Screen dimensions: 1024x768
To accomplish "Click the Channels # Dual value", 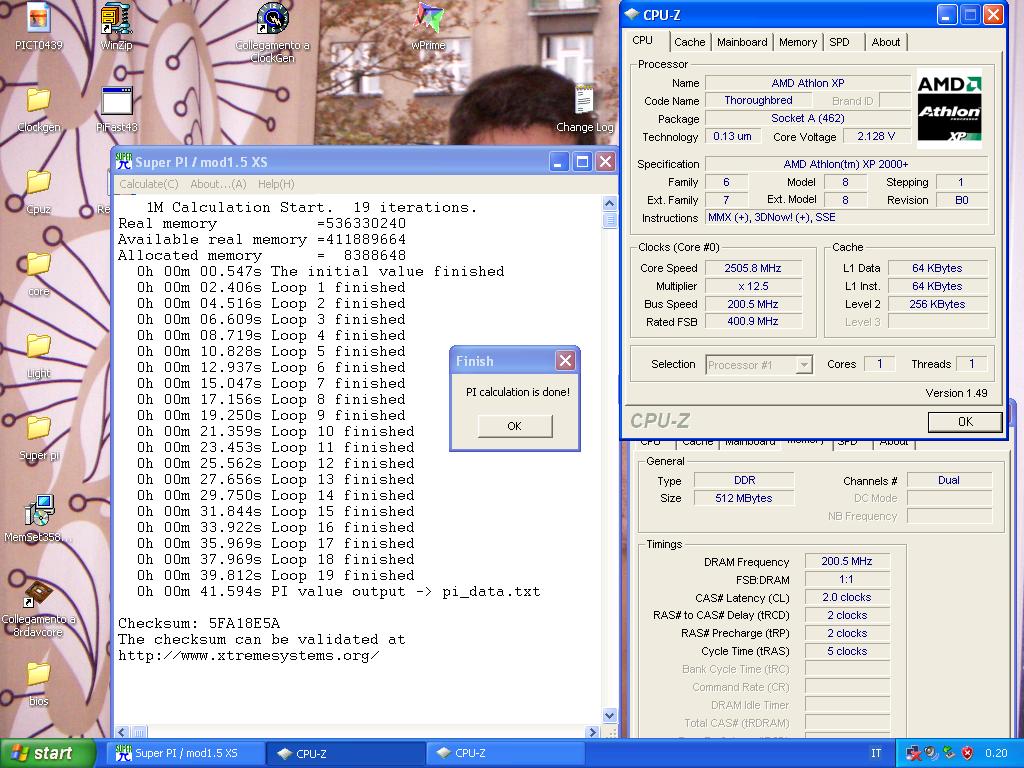I will tap(949, 480).
